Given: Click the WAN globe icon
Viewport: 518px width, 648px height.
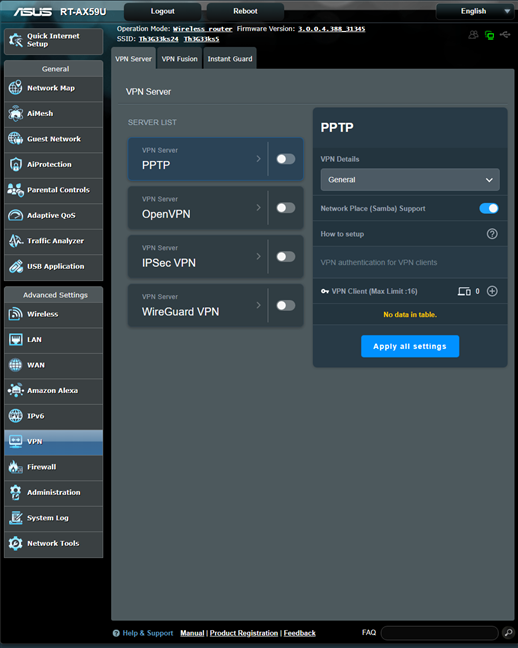Looking at the screenshot, I should click(15, 365).
